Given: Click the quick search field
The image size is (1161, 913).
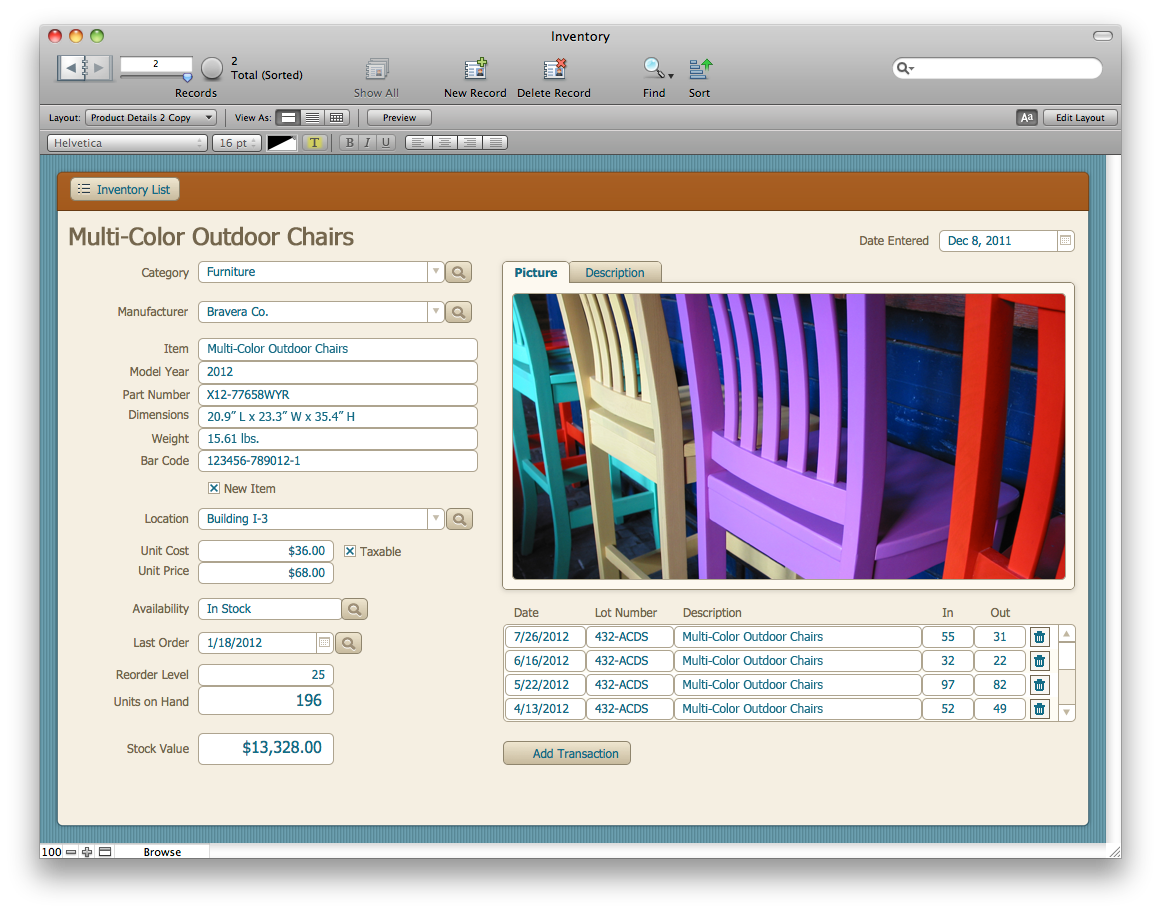Looking at the screenshot, I should 997,68.
